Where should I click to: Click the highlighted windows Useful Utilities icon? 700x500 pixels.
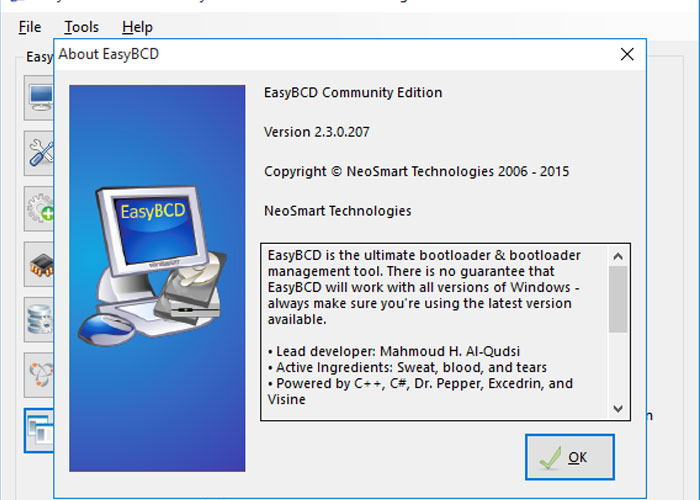pyautogui.click(x=39, y=430)
